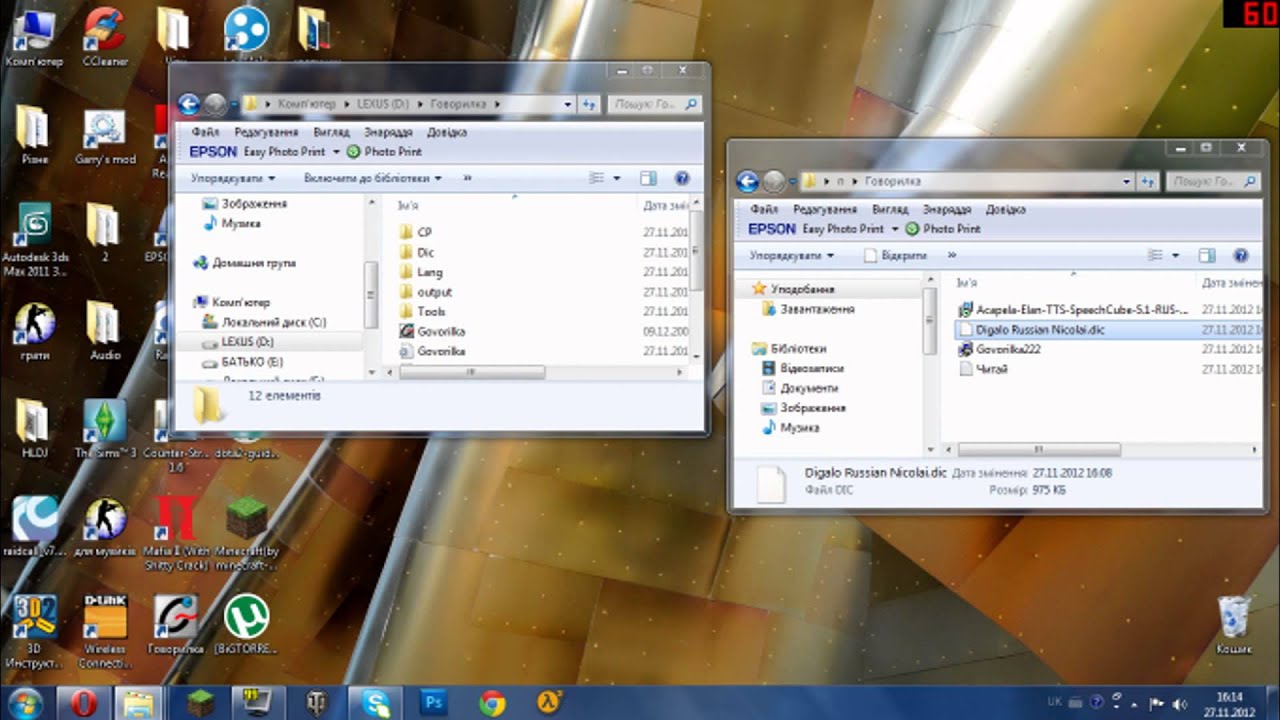Open BitTorrent desktop shortcut

tap(246, 623)
